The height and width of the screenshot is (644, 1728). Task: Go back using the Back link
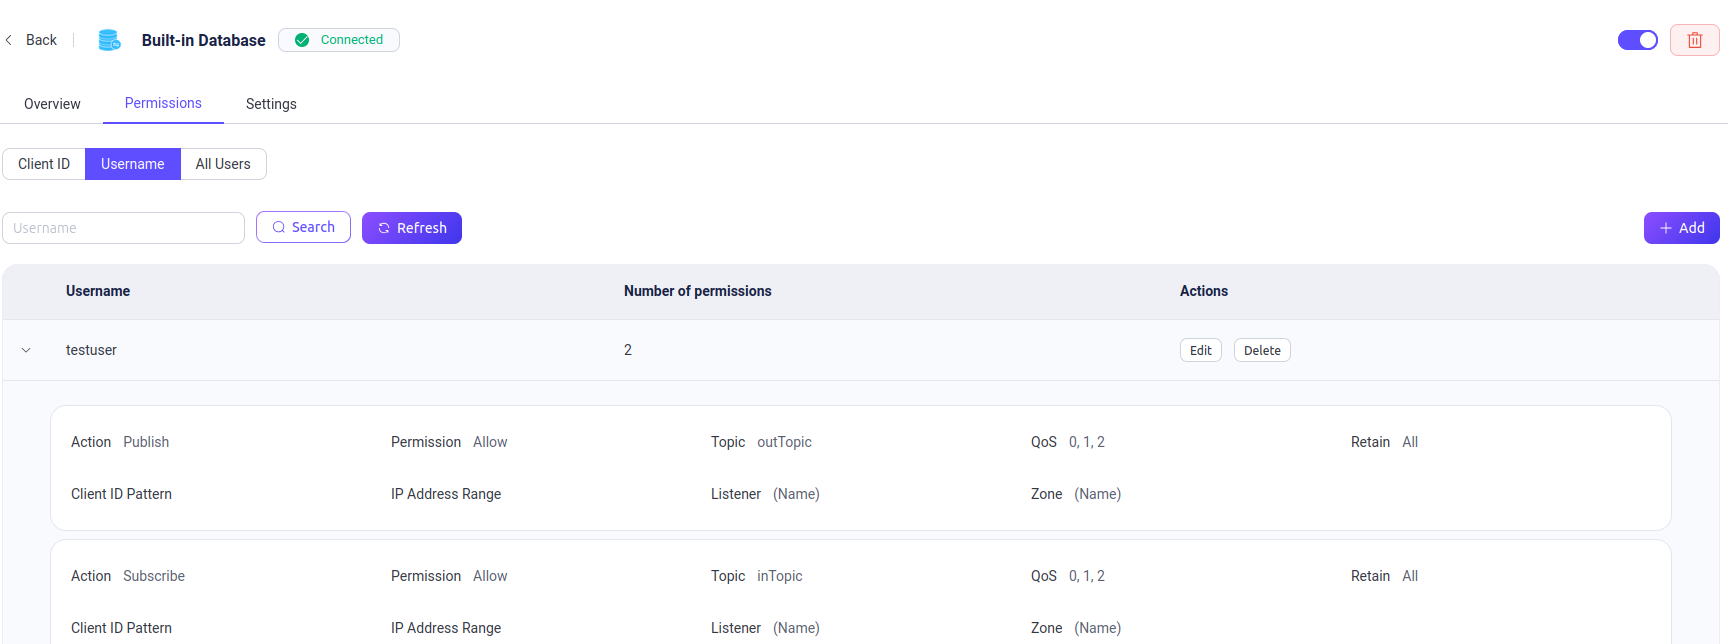[41, 40]
